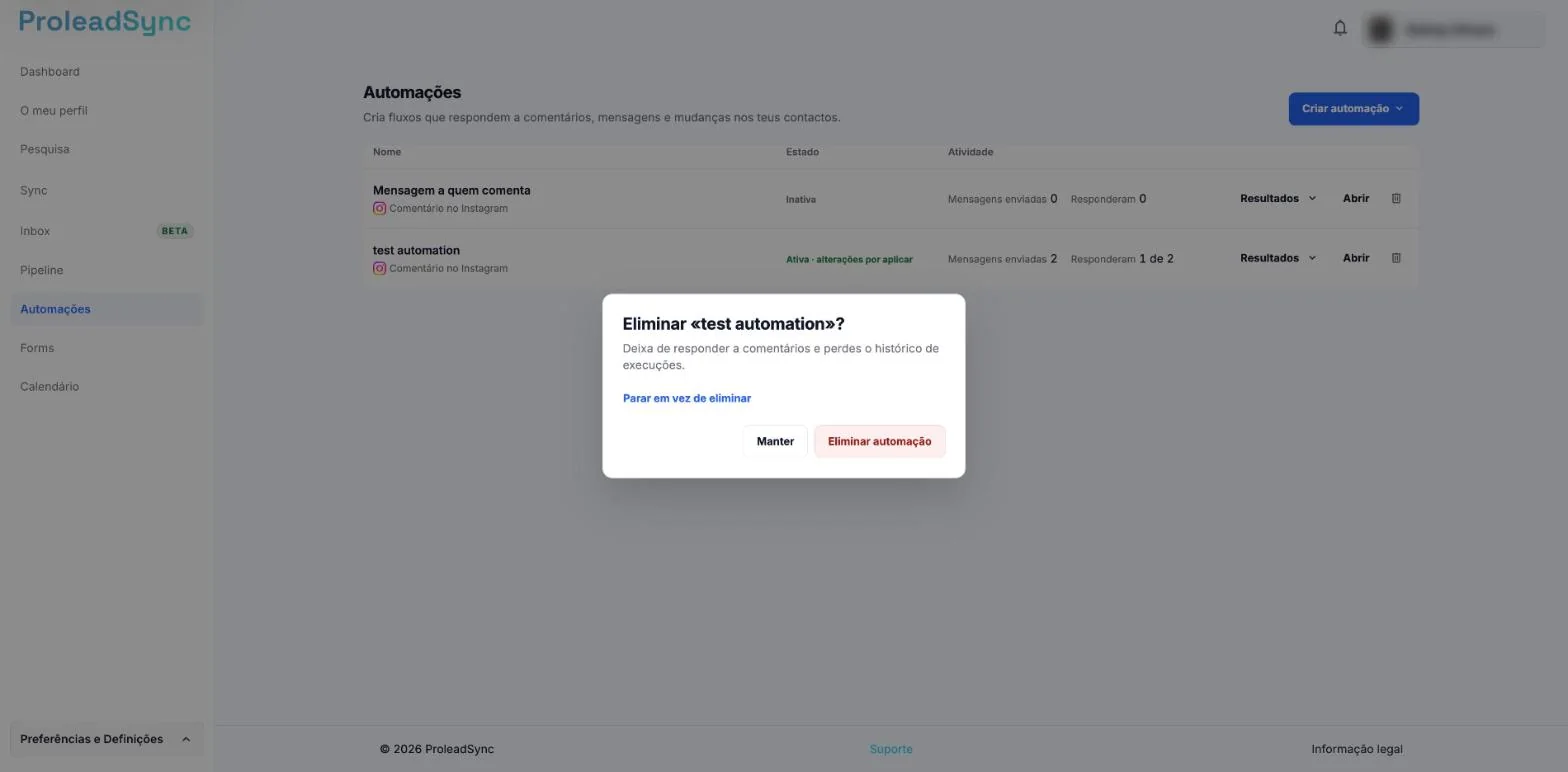The width and height of the screenshot is (1568, 772).
Task: Click the 'Nome' column header
Action: (387, 152)
